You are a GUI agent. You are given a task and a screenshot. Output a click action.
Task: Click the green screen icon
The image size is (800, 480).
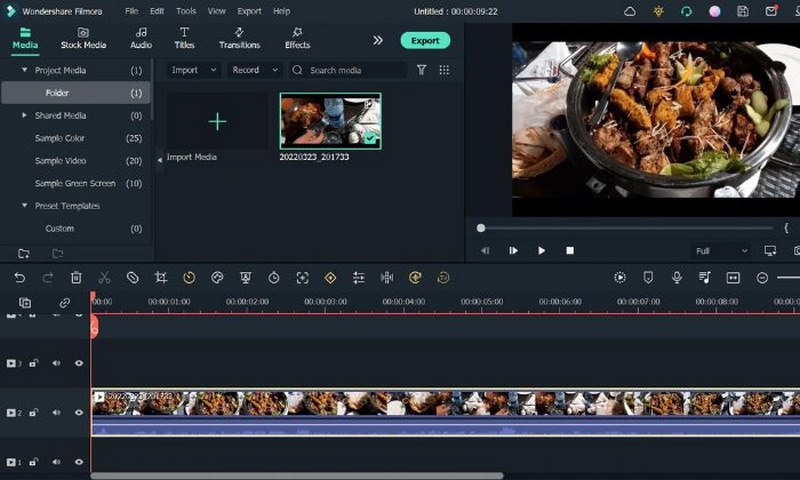pyautogui.click(x=245, y=277)
